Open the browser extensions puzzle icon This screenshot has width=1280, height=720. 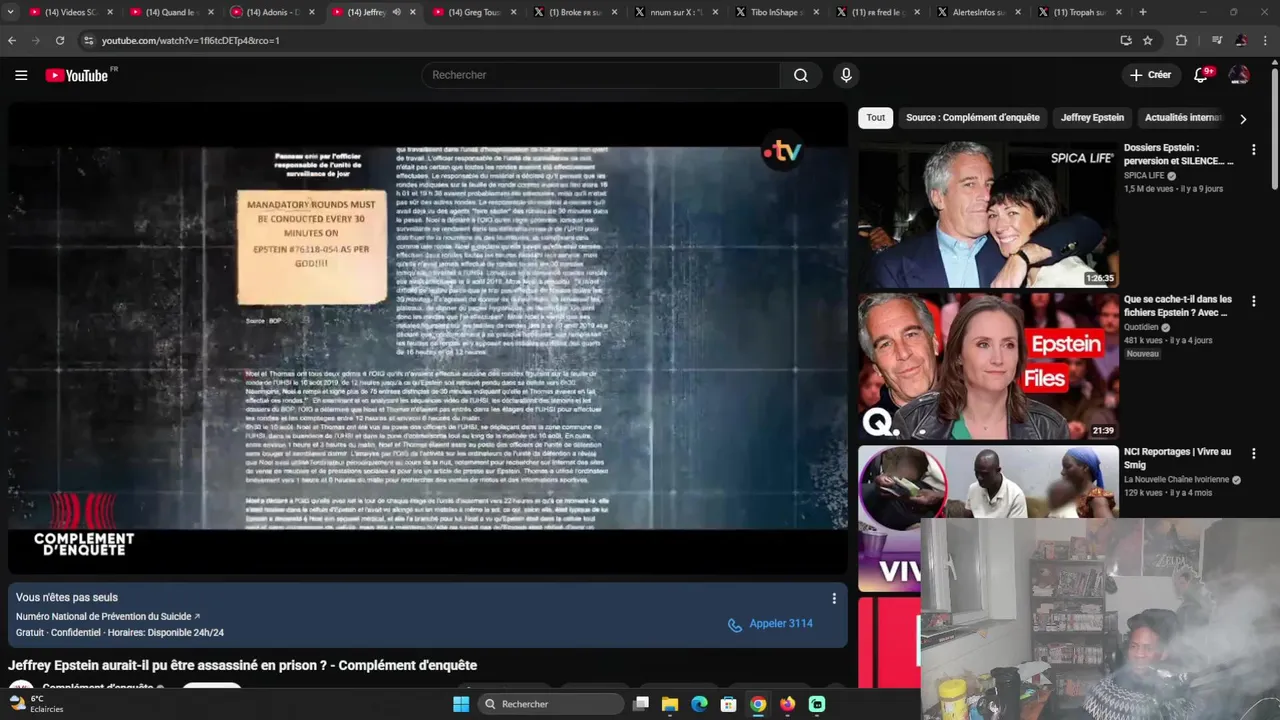pos(1181,40)
